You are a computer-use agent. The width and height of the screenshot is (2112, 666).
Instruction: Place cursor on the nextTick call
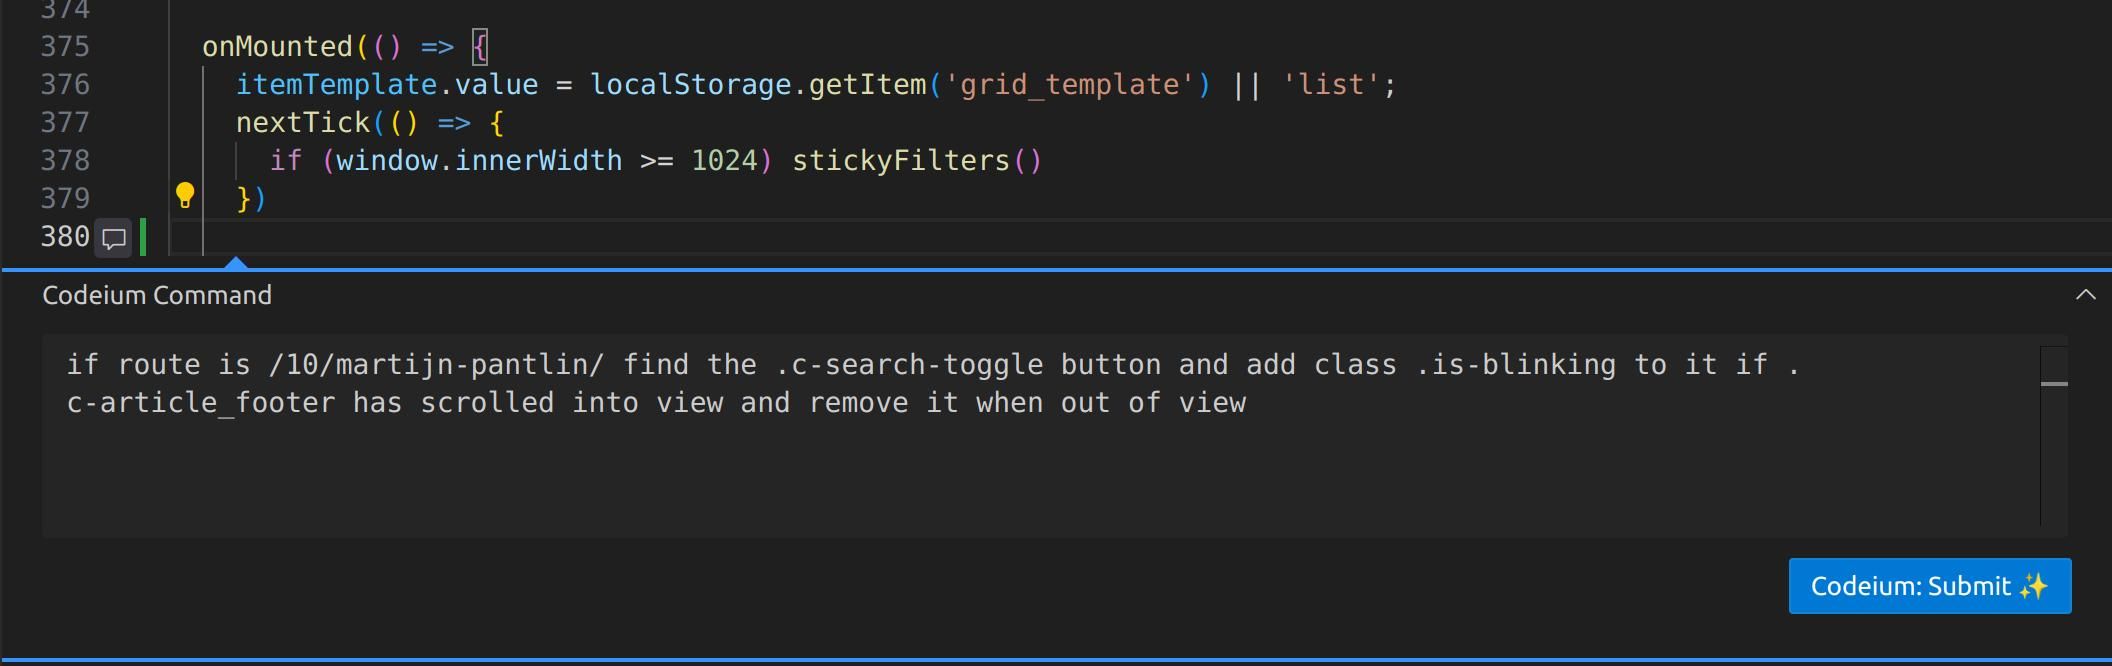coord(303,123)
